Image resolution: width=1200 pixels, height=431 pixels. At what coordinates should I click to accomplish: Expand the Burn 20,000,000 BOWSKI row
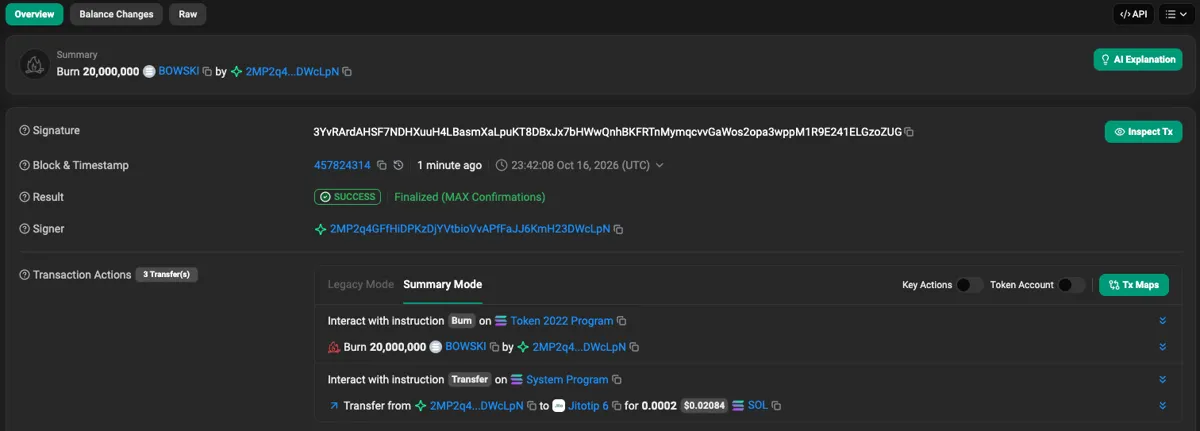coord(1163,347)
